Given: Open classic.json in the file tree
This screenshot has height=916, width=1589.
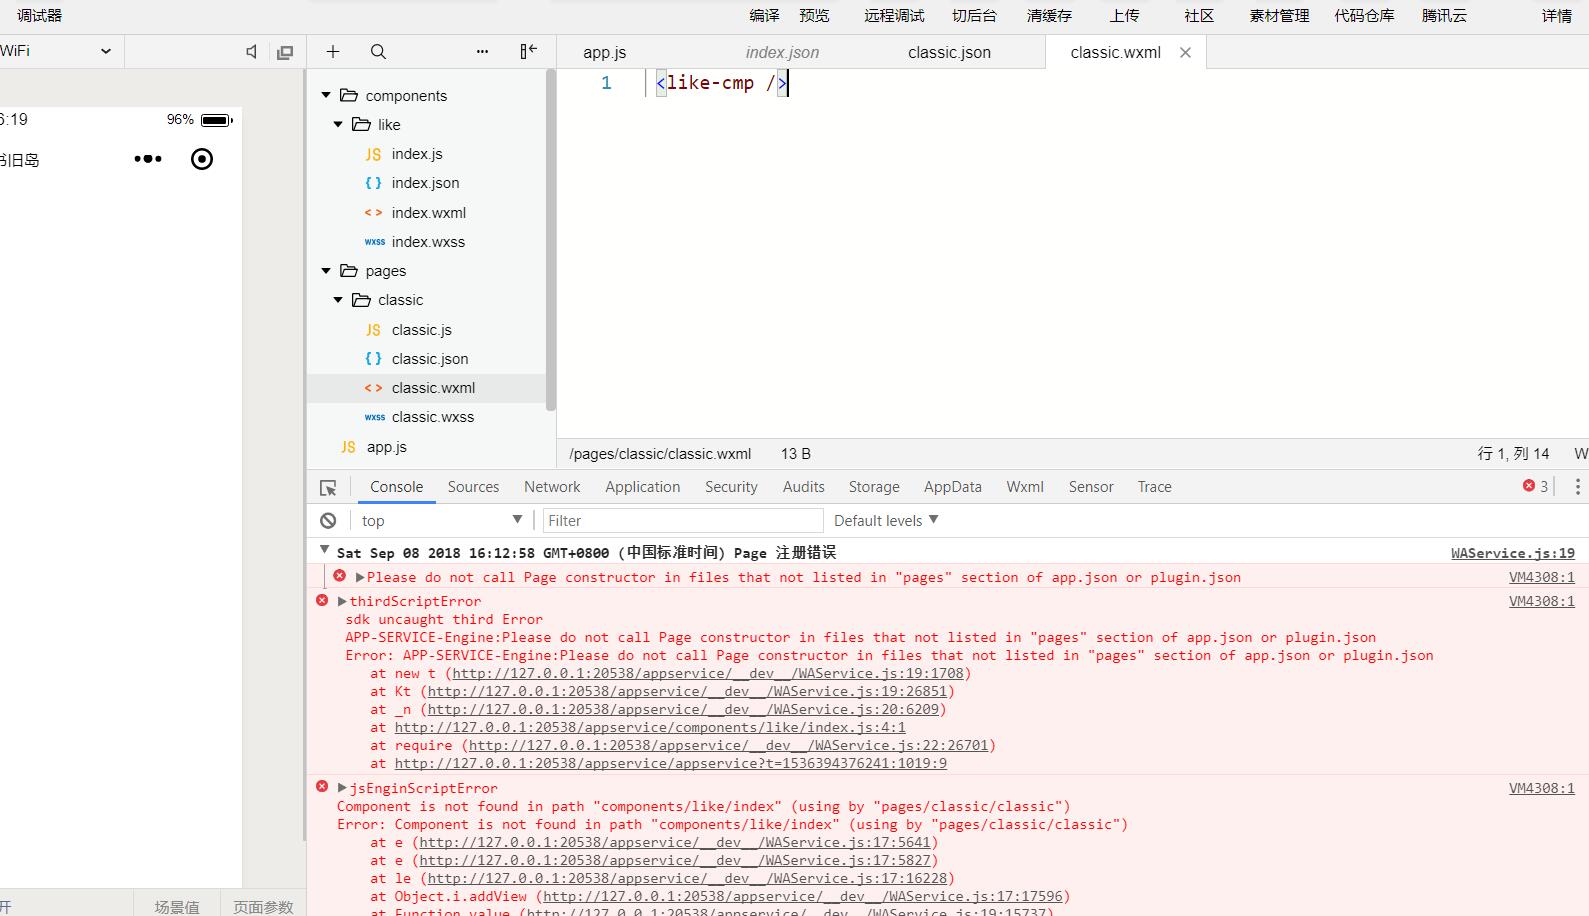Looking at the screenshot, I should [430, 359].
